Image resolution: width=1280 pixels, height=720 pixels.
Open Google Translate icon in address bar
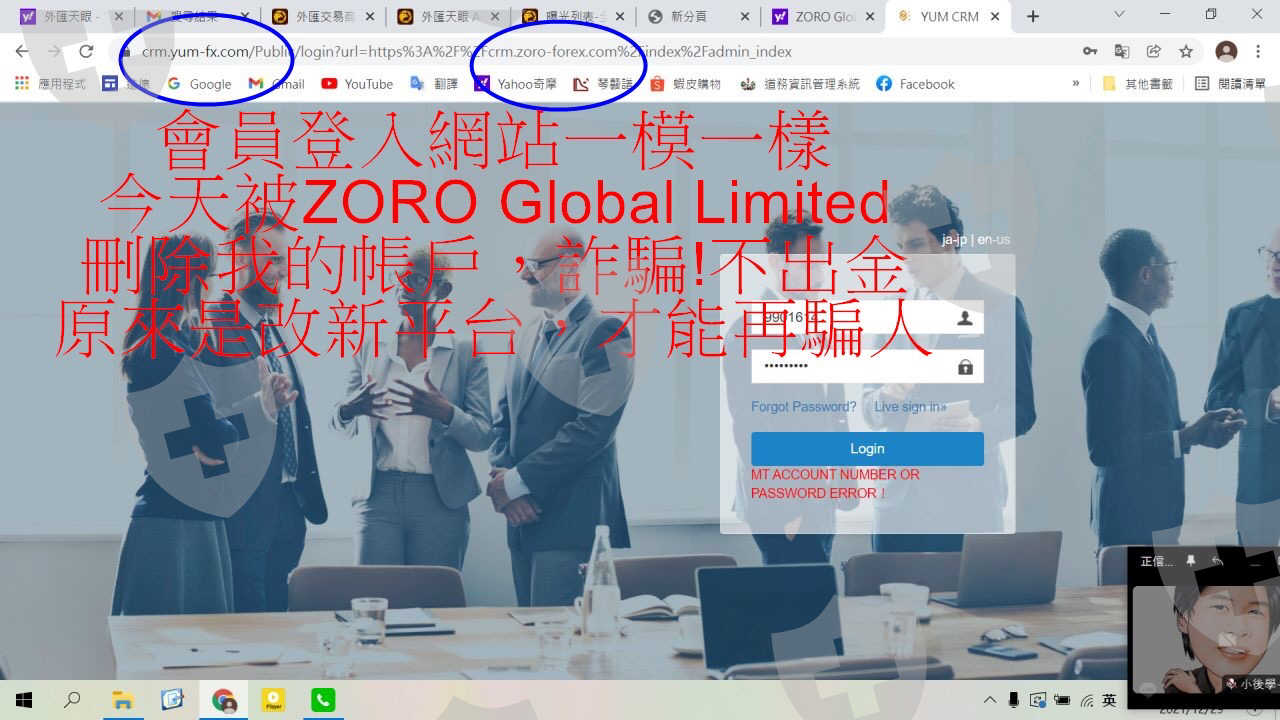pyautogui.click(x=1122, y=51)
